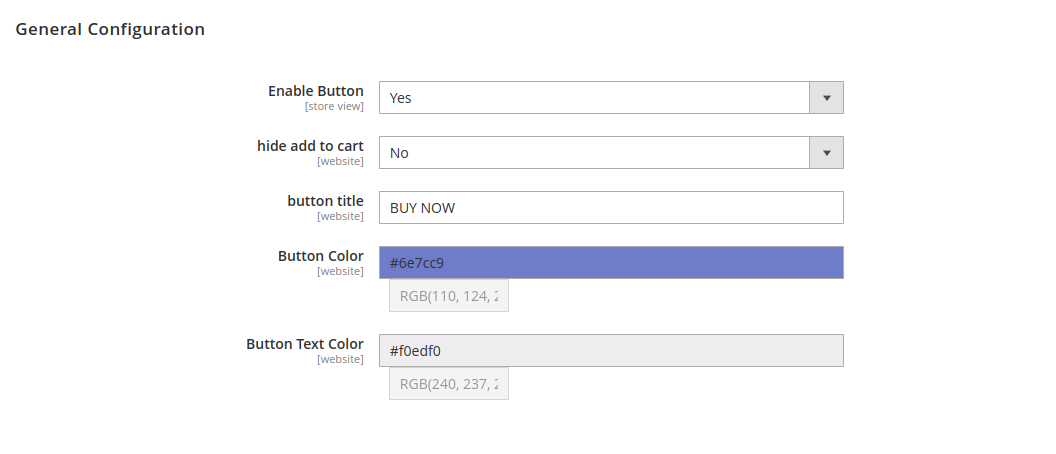
Task: Click the #f0edf0 Button Text Color field
Action: 611,351
